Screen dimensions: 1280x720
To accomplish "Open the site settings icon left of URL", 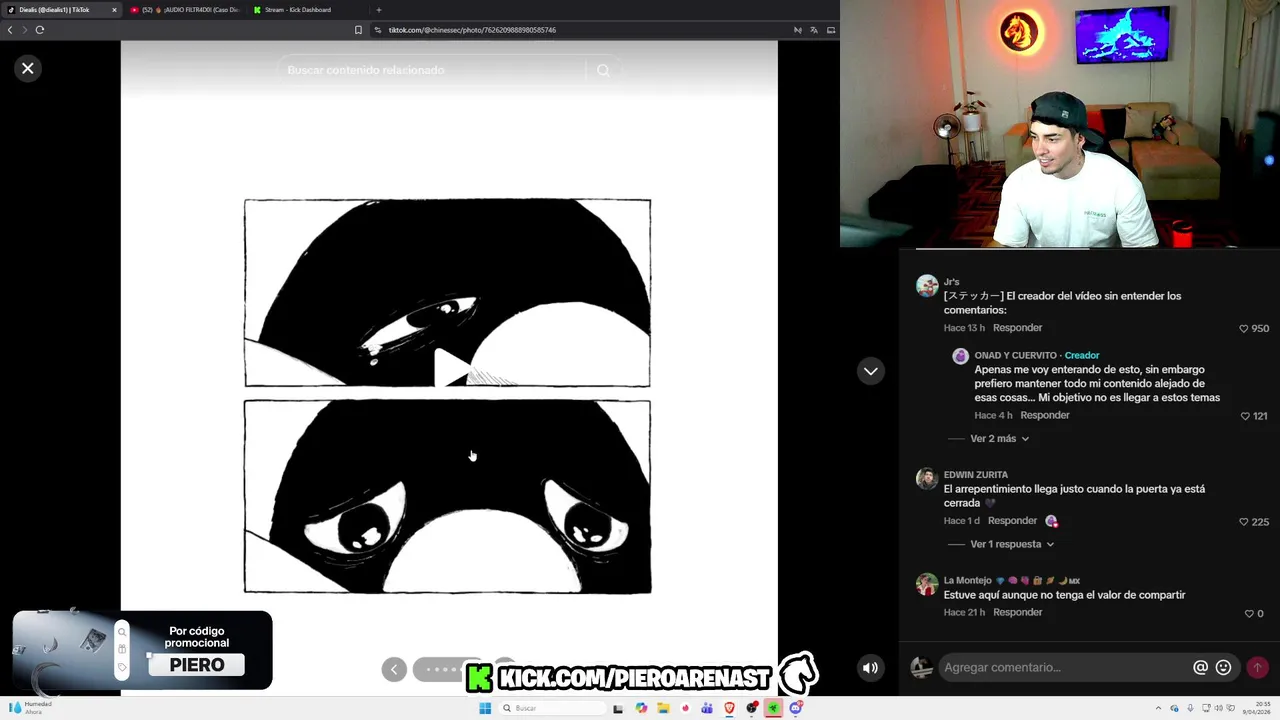I will 378,30.
